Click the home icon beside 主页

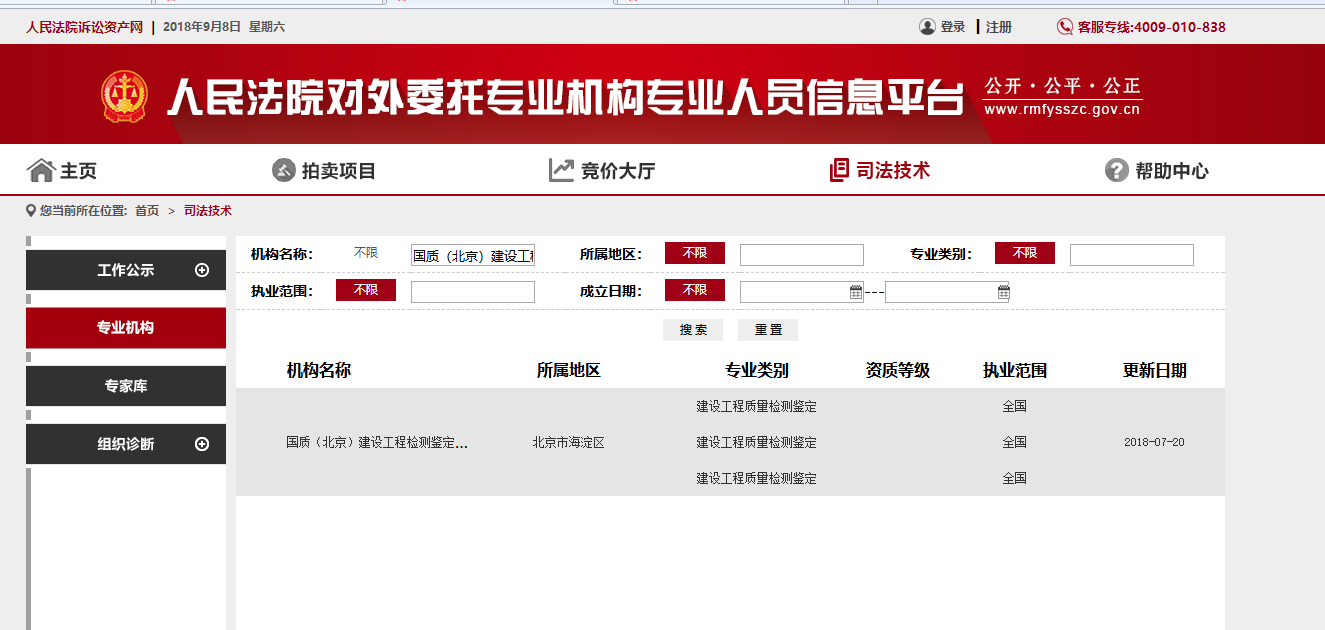40,171
